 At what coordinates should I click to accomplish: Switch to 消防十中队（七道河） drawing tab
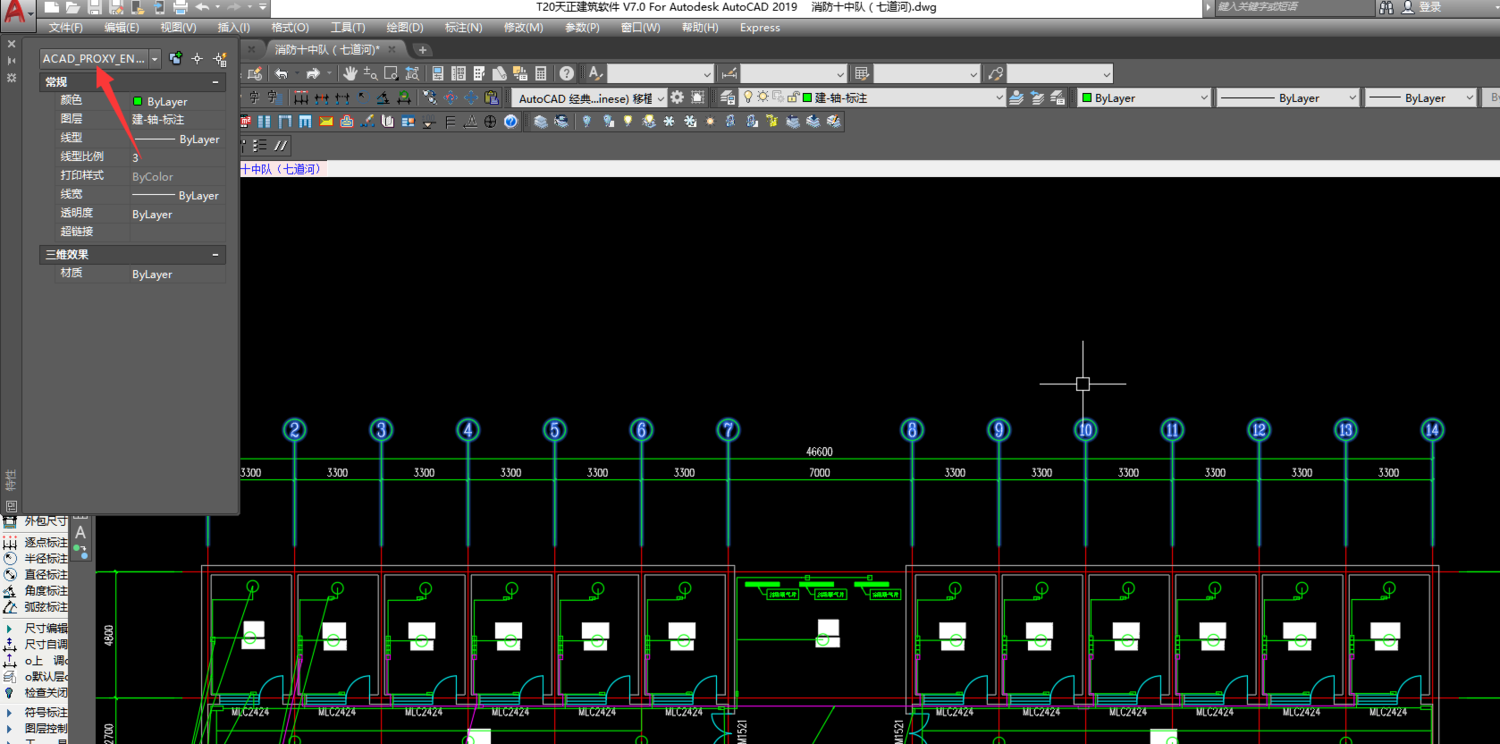(x=327, y=49)
